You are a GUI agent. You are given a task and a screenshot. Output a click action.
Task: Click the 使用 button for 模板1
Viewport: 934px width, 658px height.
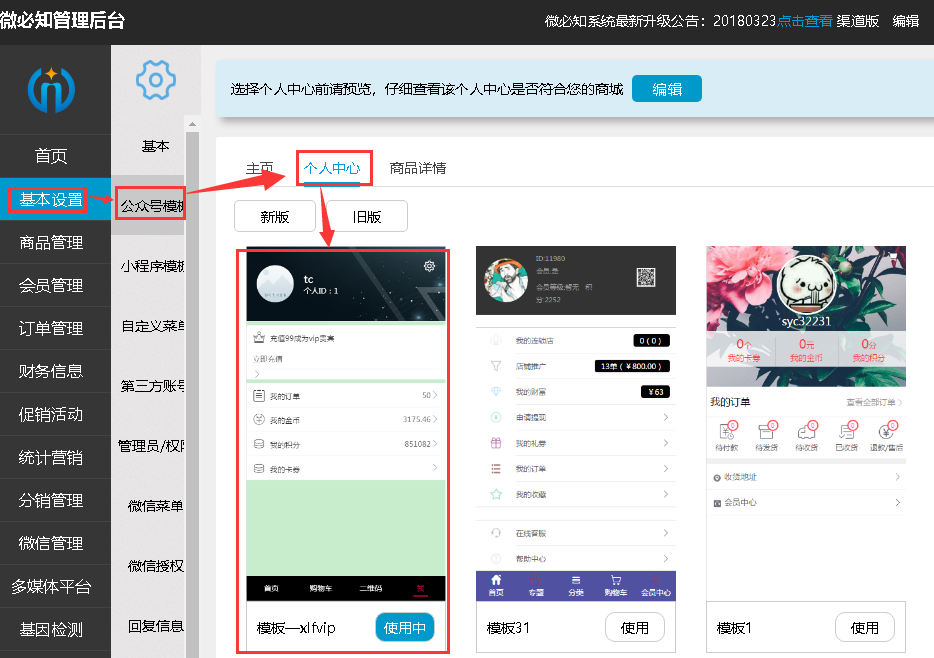pos(864,627)
